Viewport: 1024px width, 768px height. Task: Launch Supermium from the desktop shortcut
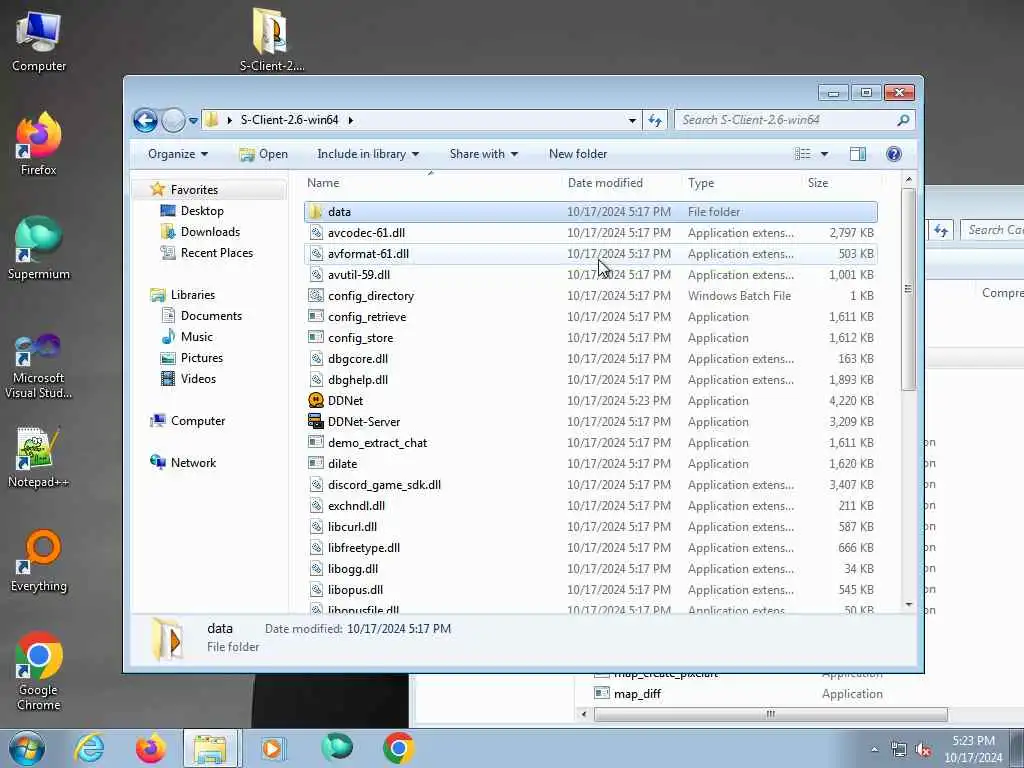[x=39, y=248]
